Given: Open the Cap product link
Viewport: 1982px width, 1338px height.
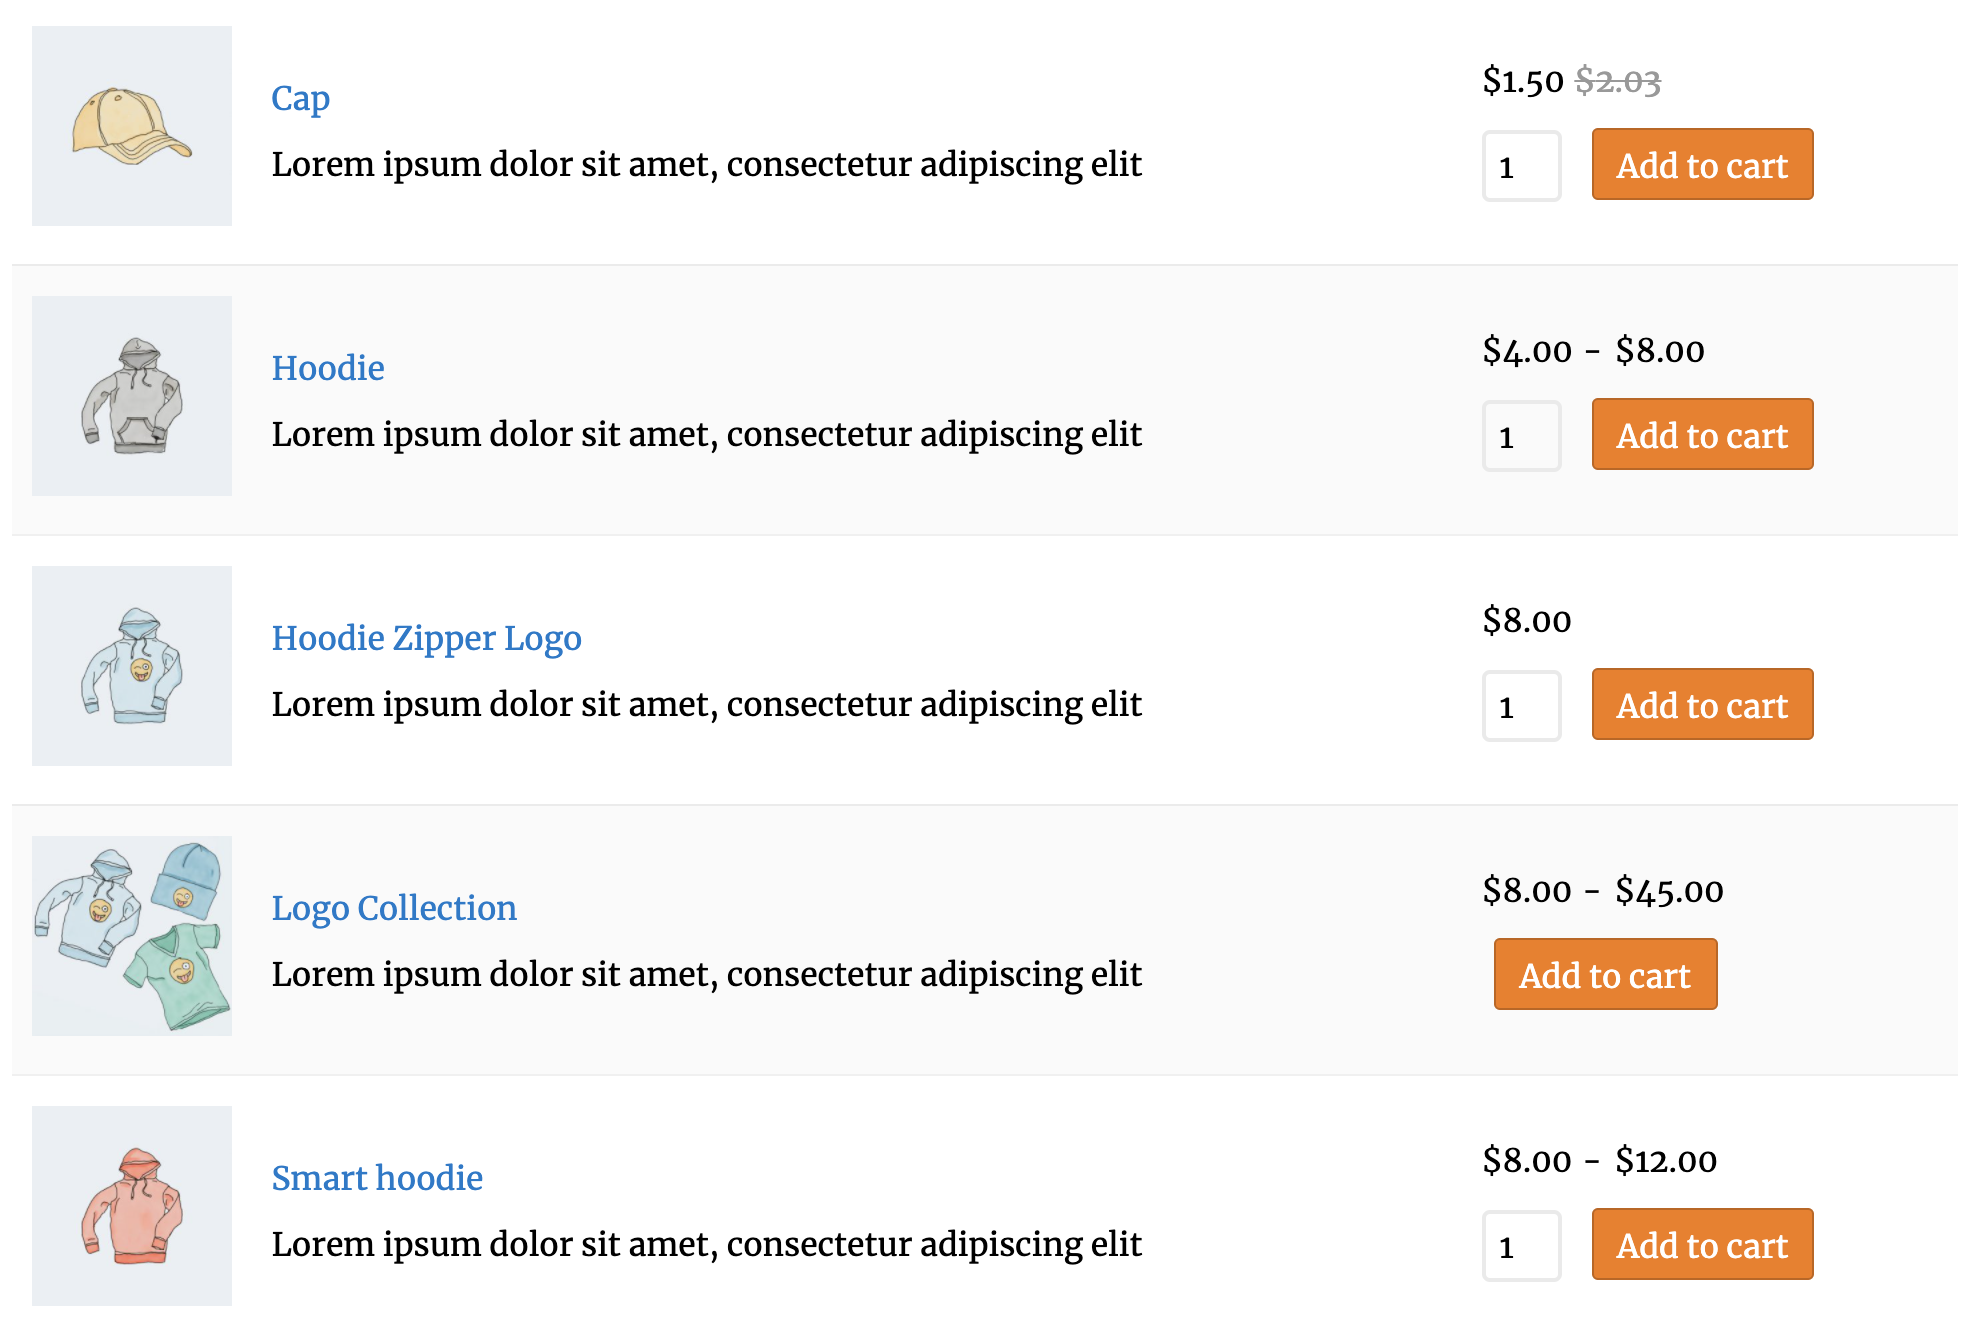Looking at the screenshot, I should [x=300, y=98].
